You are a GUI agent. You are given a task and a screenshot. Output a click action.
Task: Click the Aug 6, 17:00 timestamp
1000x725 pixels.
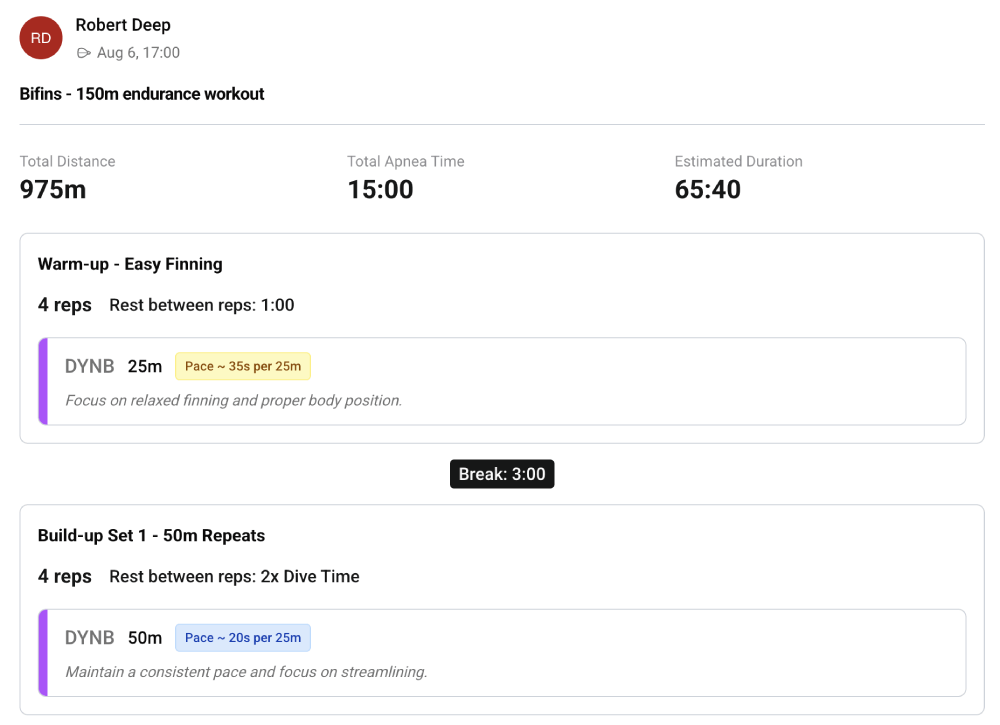(138, 53)
